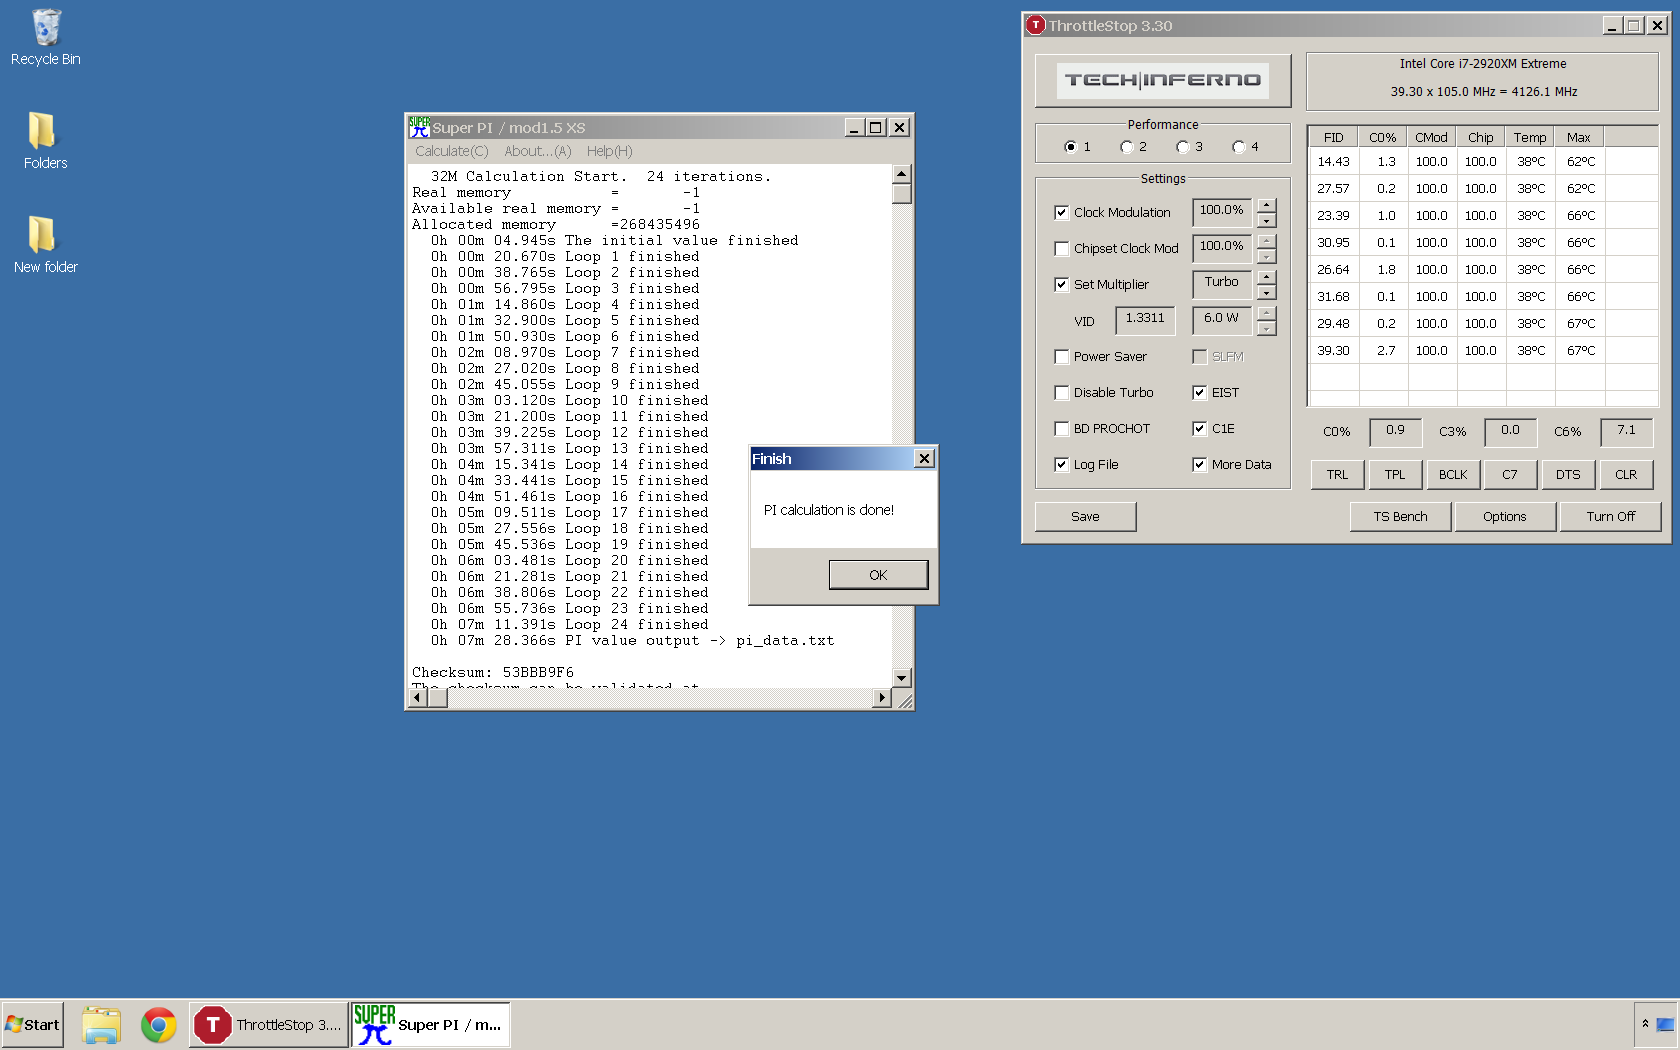Select Performance profile 3
This screenshot has width=1680, height=1050.
(1182, 147)
